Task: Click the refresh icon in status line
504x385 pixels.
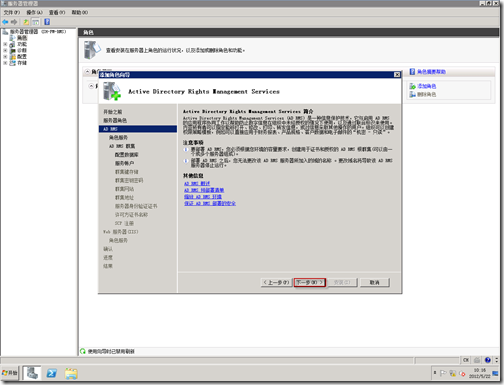Action: coord(83,351)
